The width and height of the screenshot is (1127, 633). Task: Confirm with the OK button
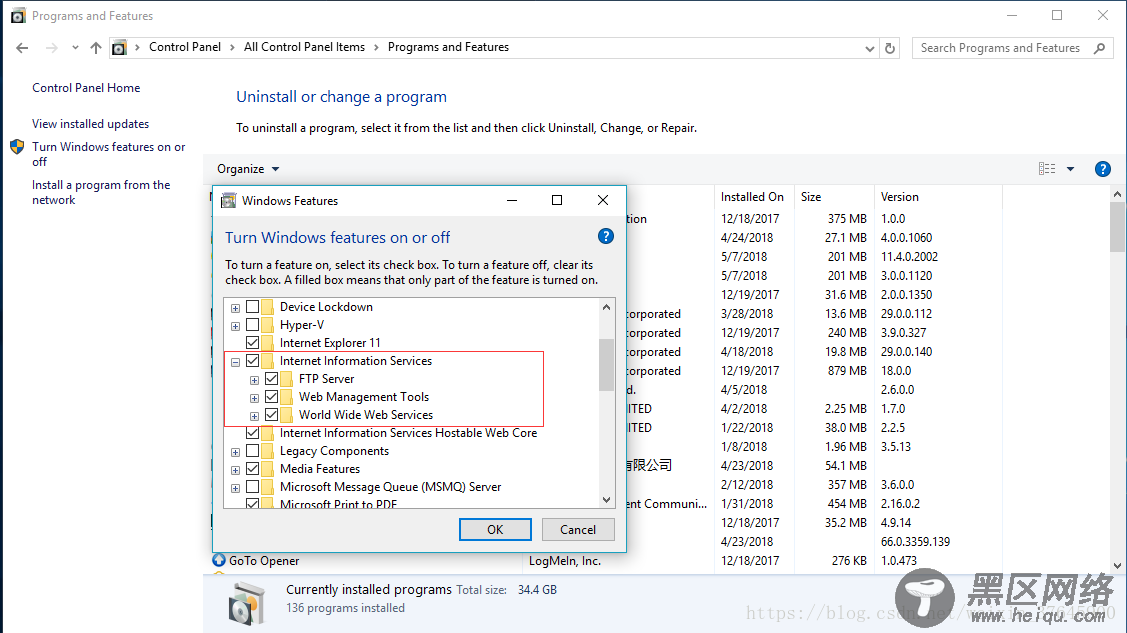(x=495, y=530)
